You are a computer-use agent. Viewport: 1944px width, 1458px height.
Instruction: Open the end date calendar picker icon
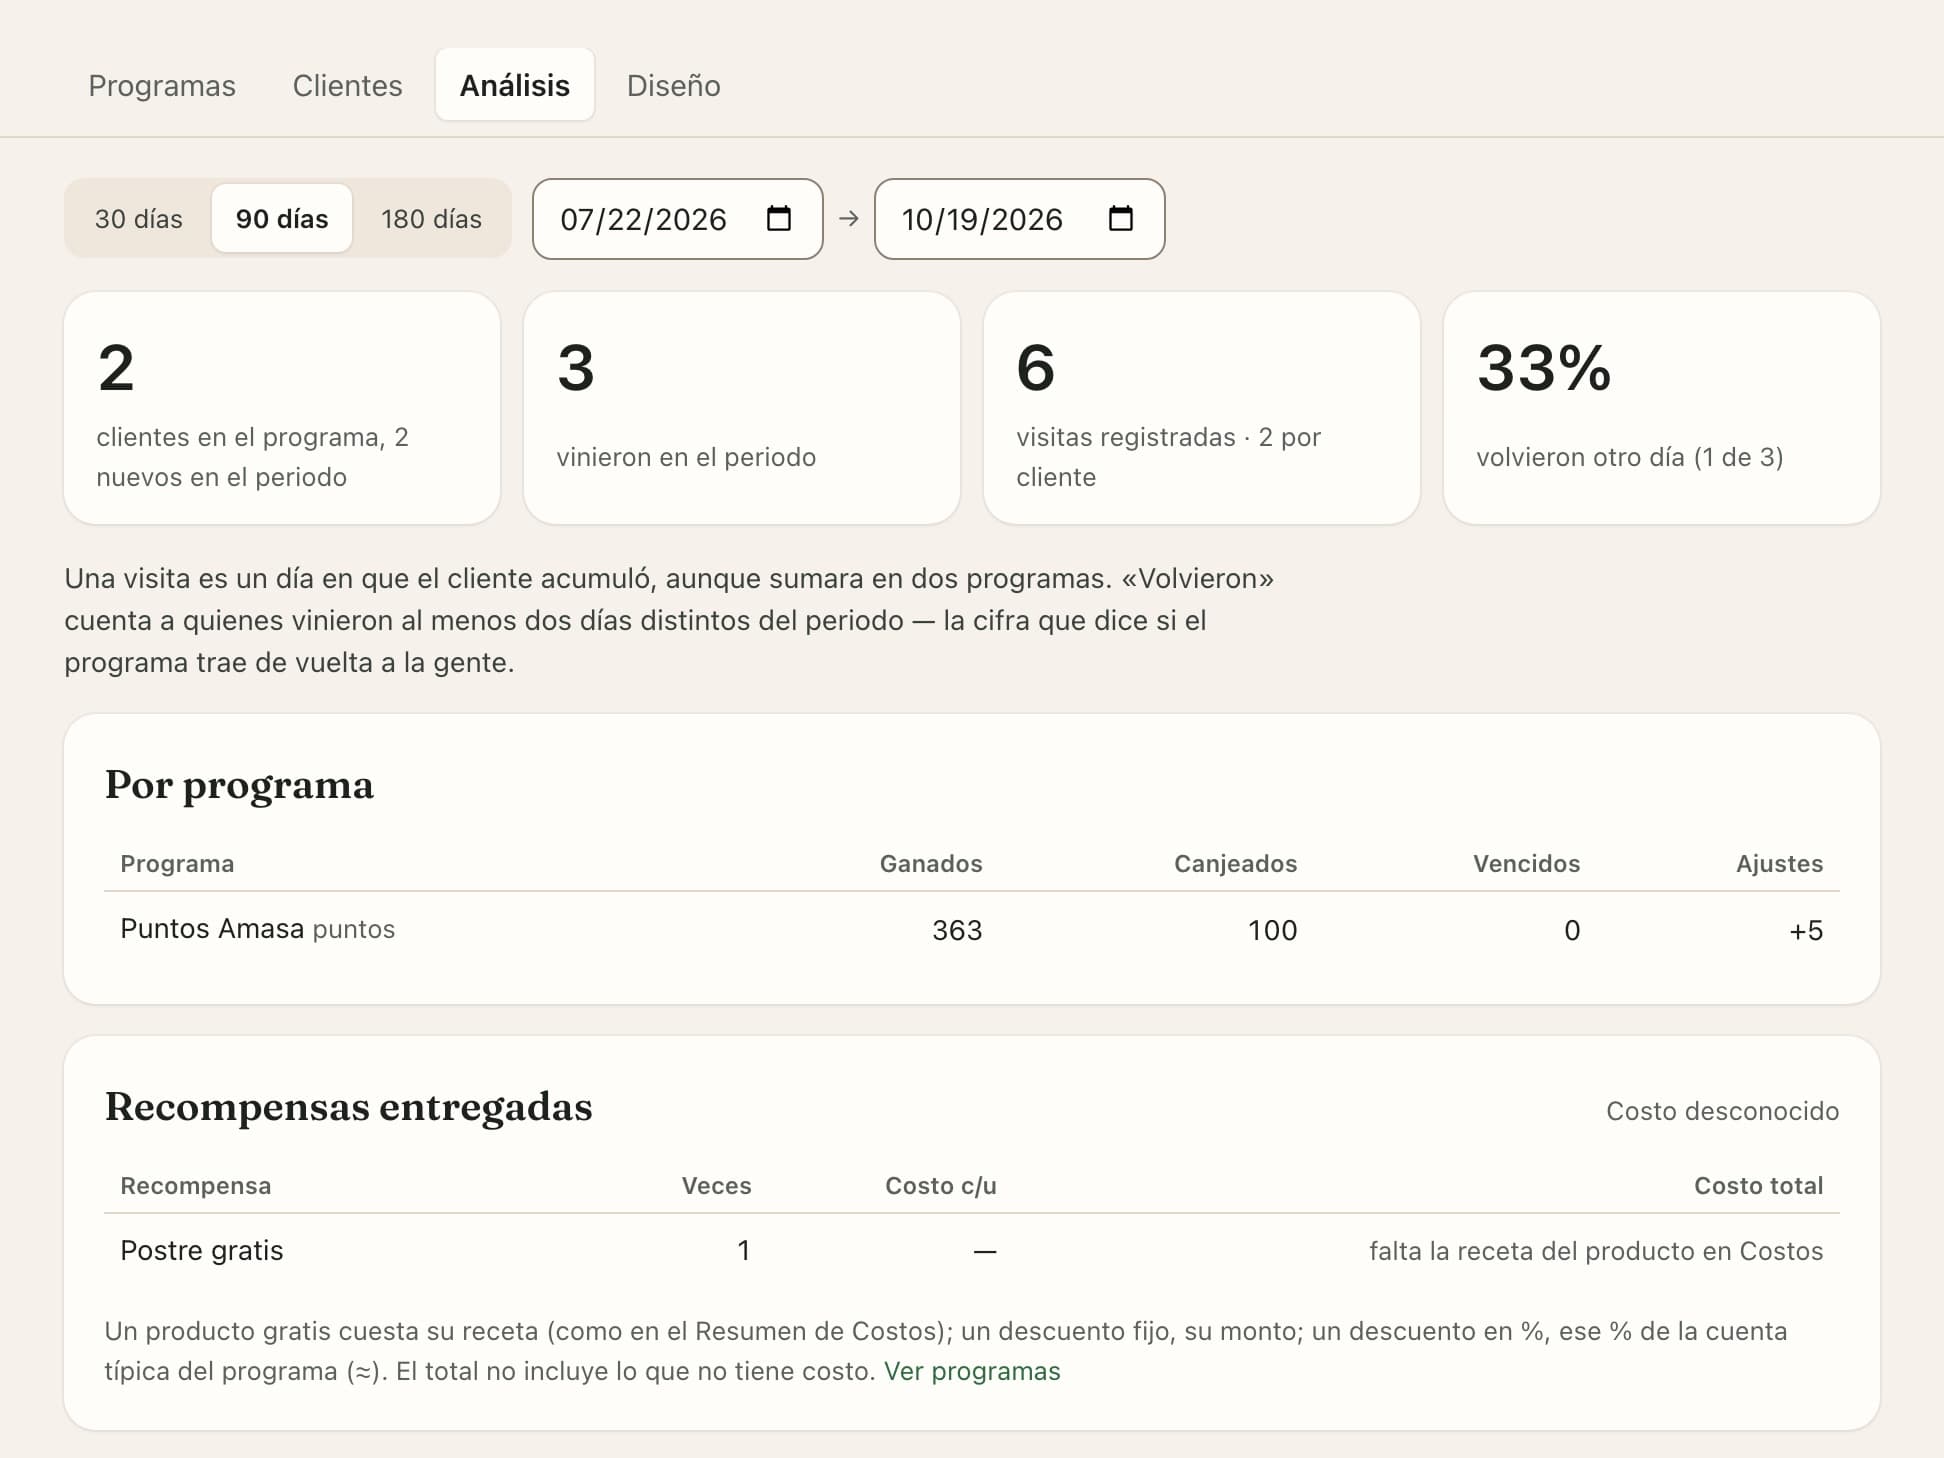pos(1120,218)
